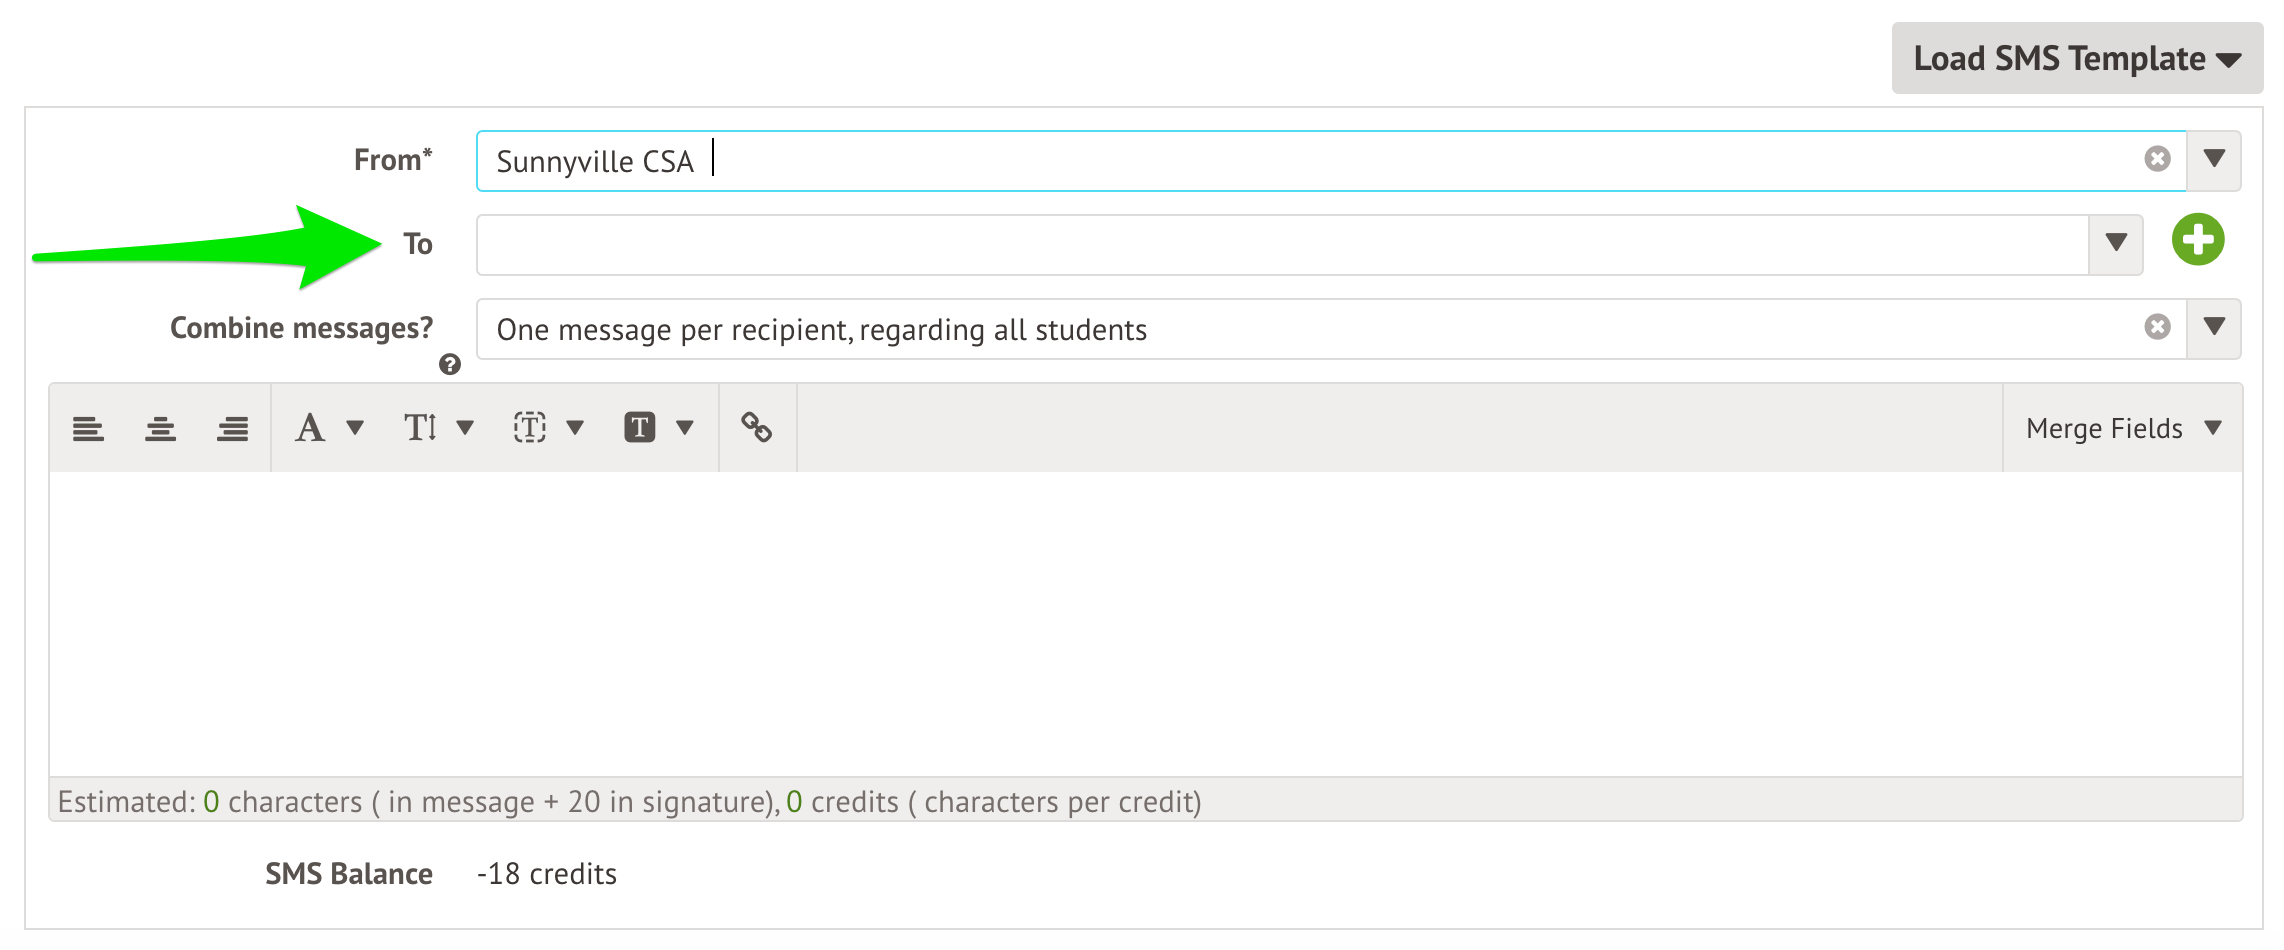This screenshot has width=2284, height=950.
Task: Open the Load SMS Template menu
Action: click(2076, 58)
